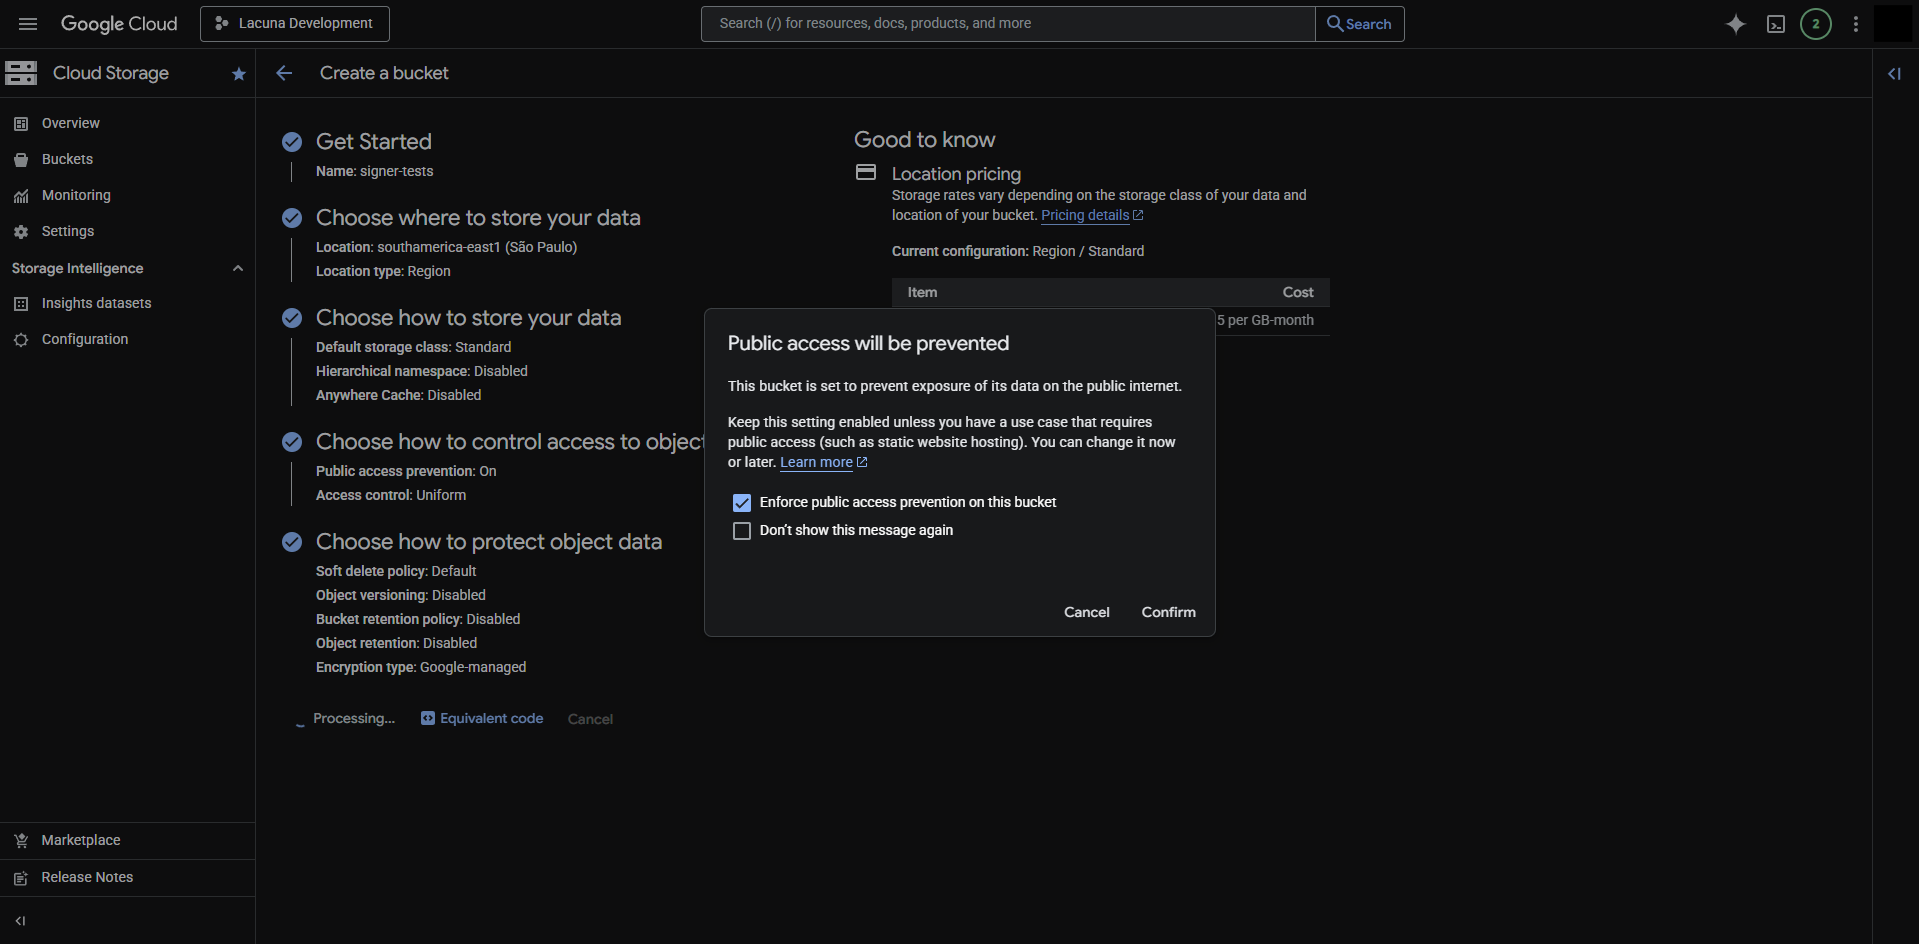Open the Lacuna Development project selector
Screen dimensions: 1919x944
coord(295,24)
